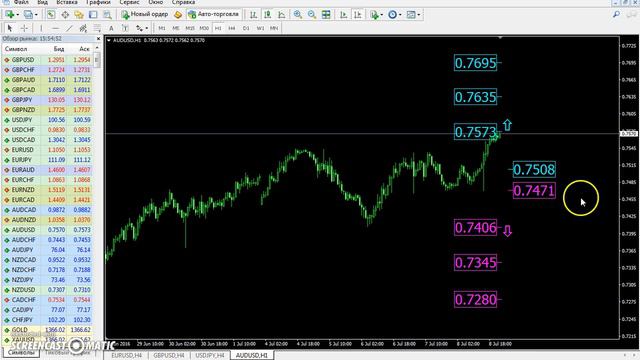Tile chart windows icon
The width and height of the screenshot is (640, 360).
click(x=326, y=15)
